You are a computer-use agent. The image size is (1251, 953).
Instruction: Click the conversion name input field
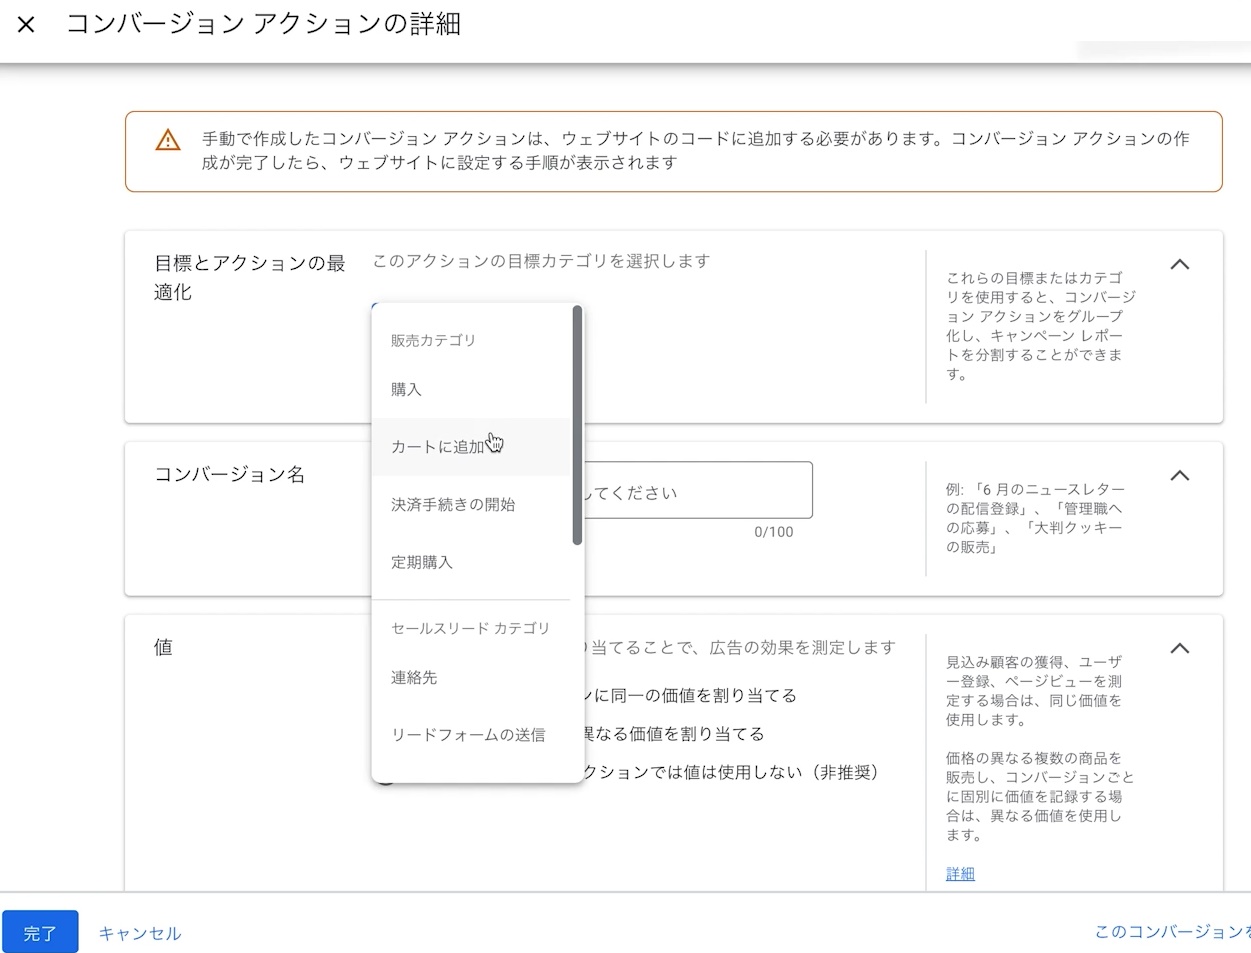point(698,490)
